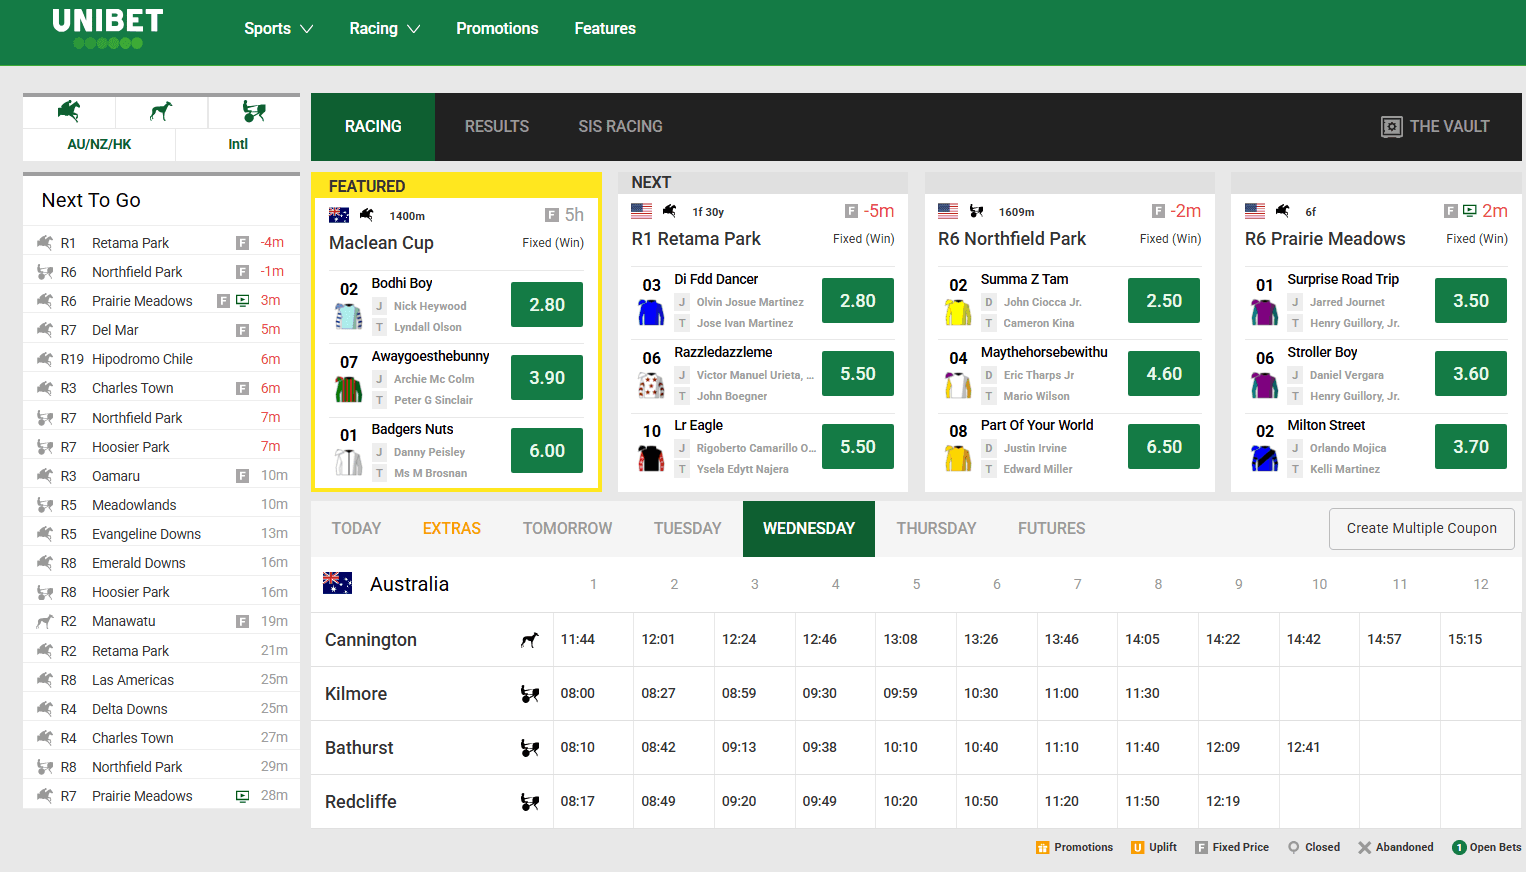Open the Maclean Cup featured race

tap(381, 243)
